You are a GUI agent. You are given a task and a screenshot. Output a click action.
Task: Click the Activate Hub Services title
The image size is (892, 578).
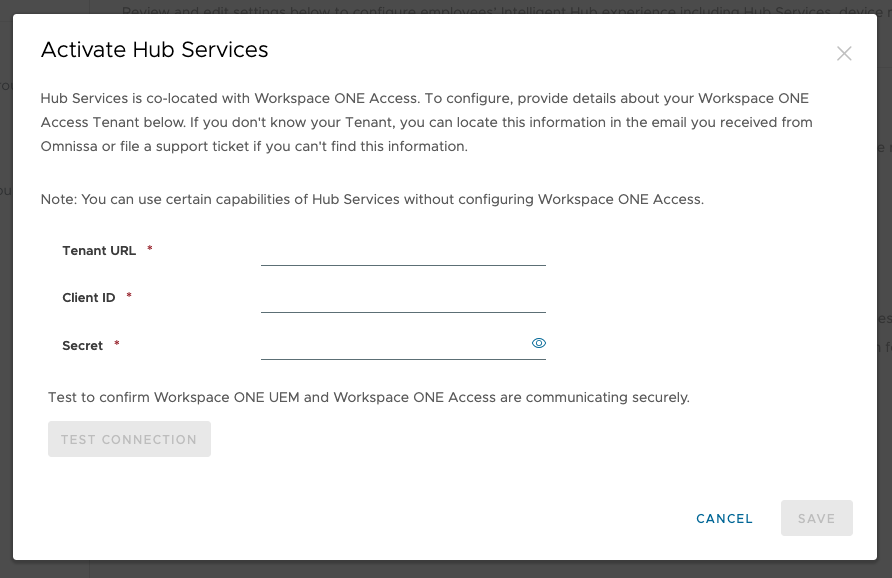click(154, 50)
